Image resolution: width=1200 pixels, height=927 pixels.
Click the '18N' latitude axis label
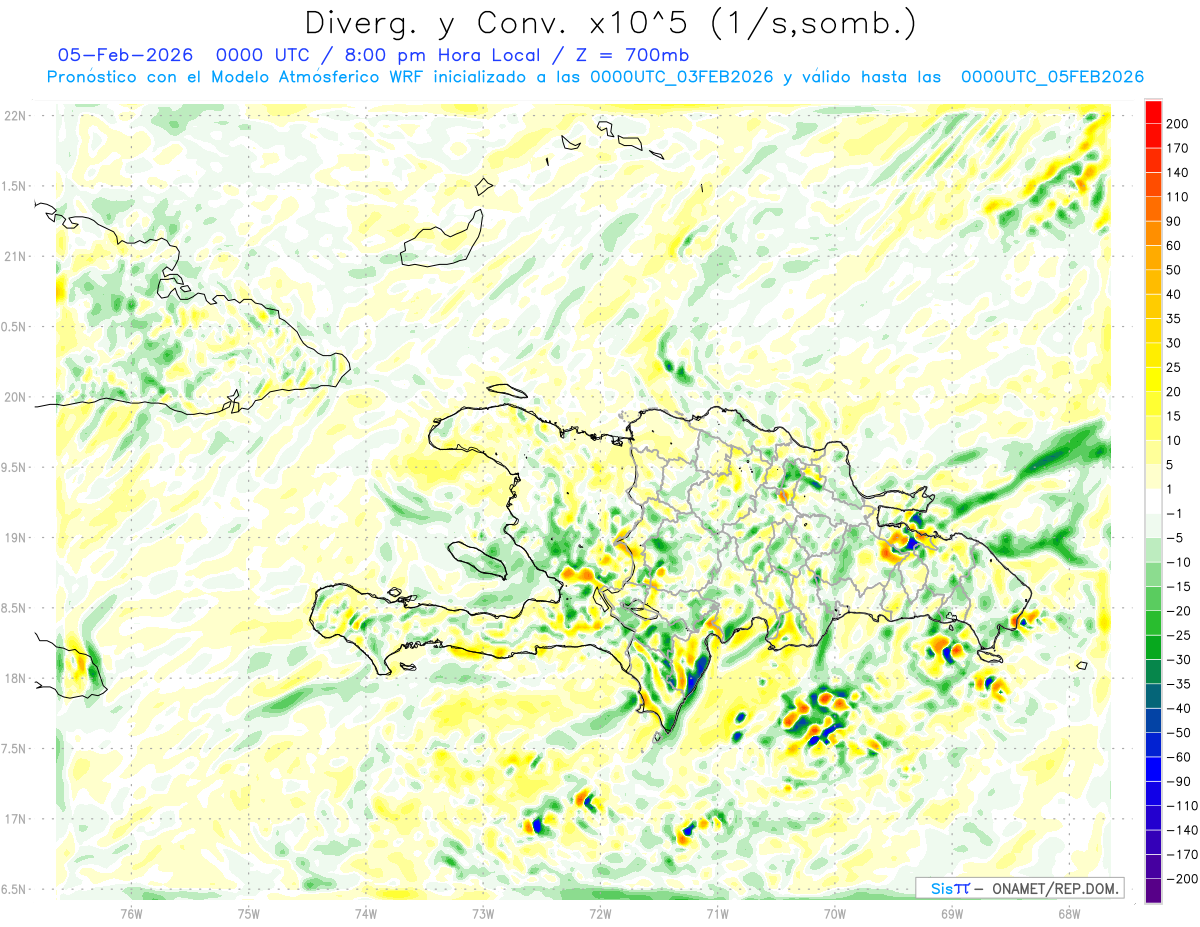[15, 678]
